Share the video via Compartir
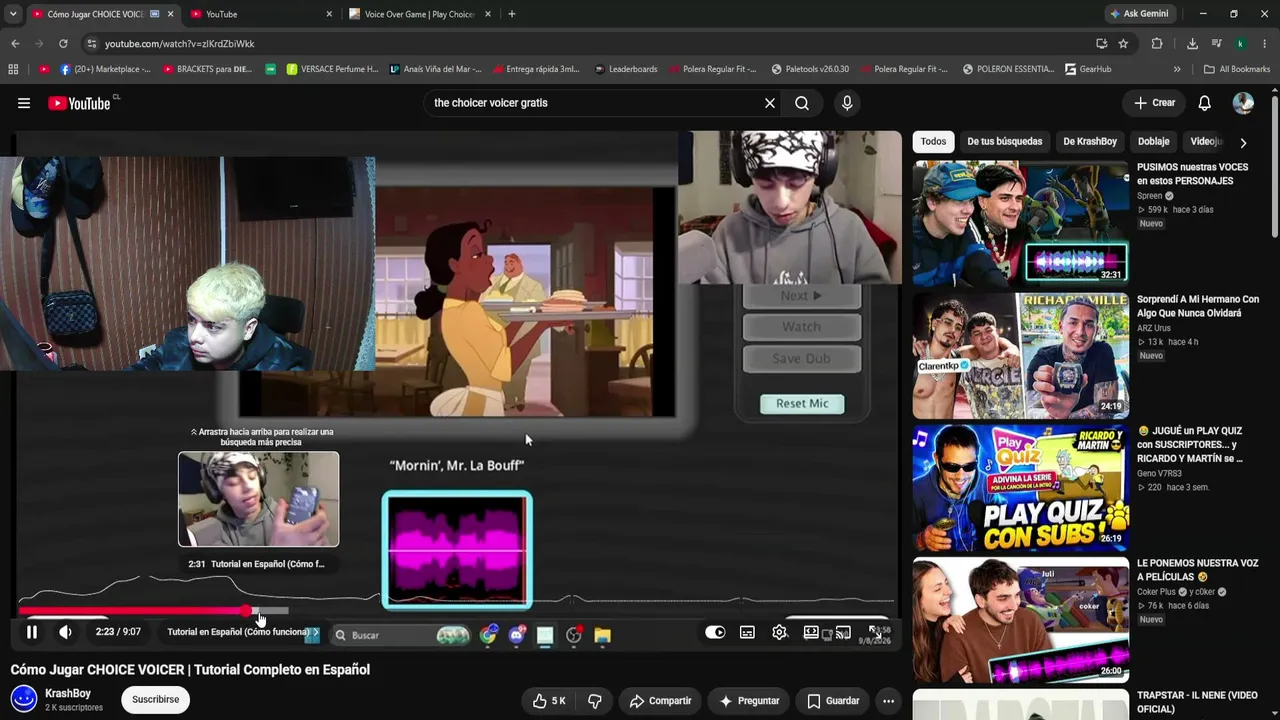The width and height of the screenshot is (1280, 720). coord(660,701)
